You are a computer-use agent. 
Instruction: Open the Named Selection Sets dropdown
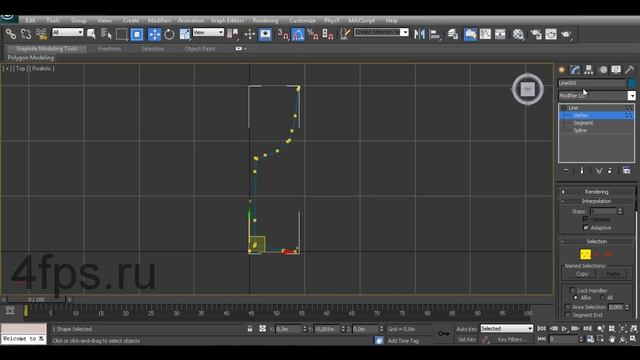[381, 32]
